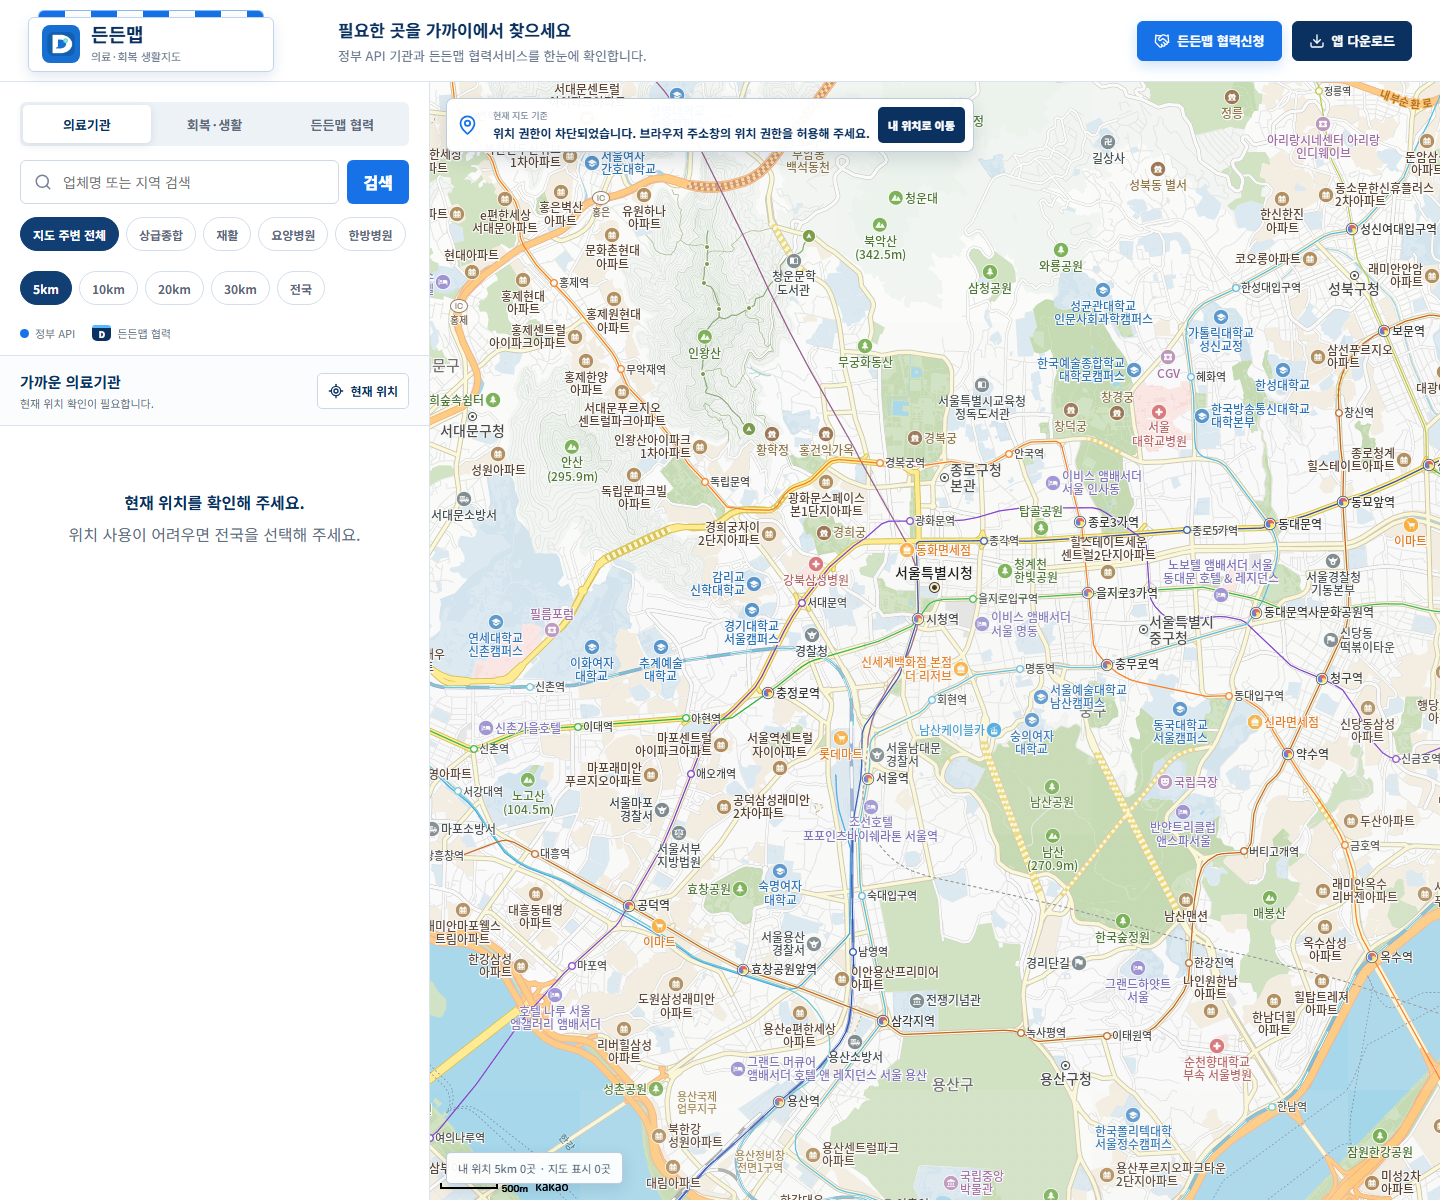Choose the 20km radius option
This screenshot has width=1440, height=1200.
tap(174, 289)
